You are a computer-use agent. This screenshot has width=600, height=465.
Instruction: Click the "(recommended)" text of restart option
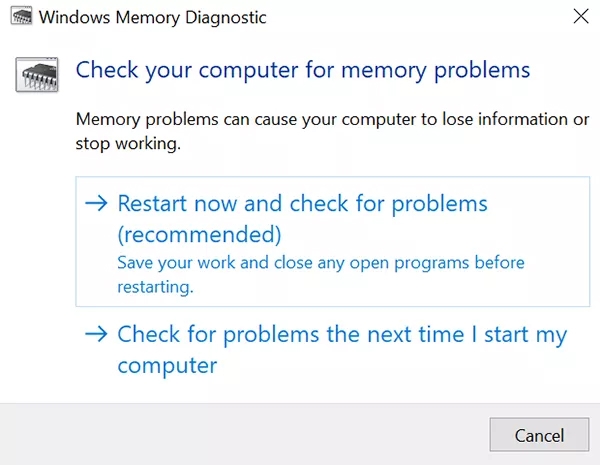pos(199,235)
